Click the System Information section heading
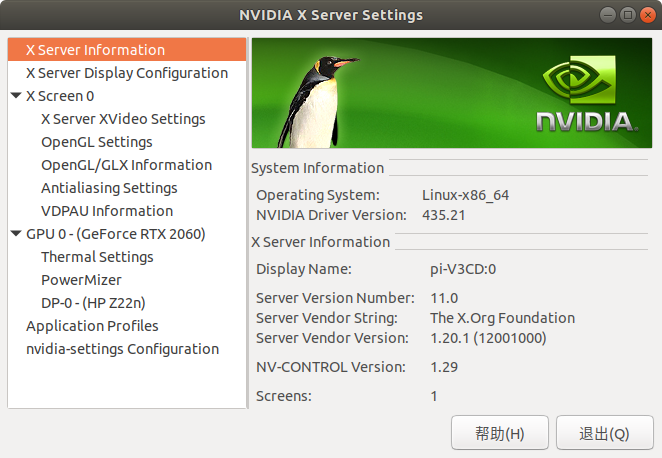662x458 pixels. tap(317, 168)
